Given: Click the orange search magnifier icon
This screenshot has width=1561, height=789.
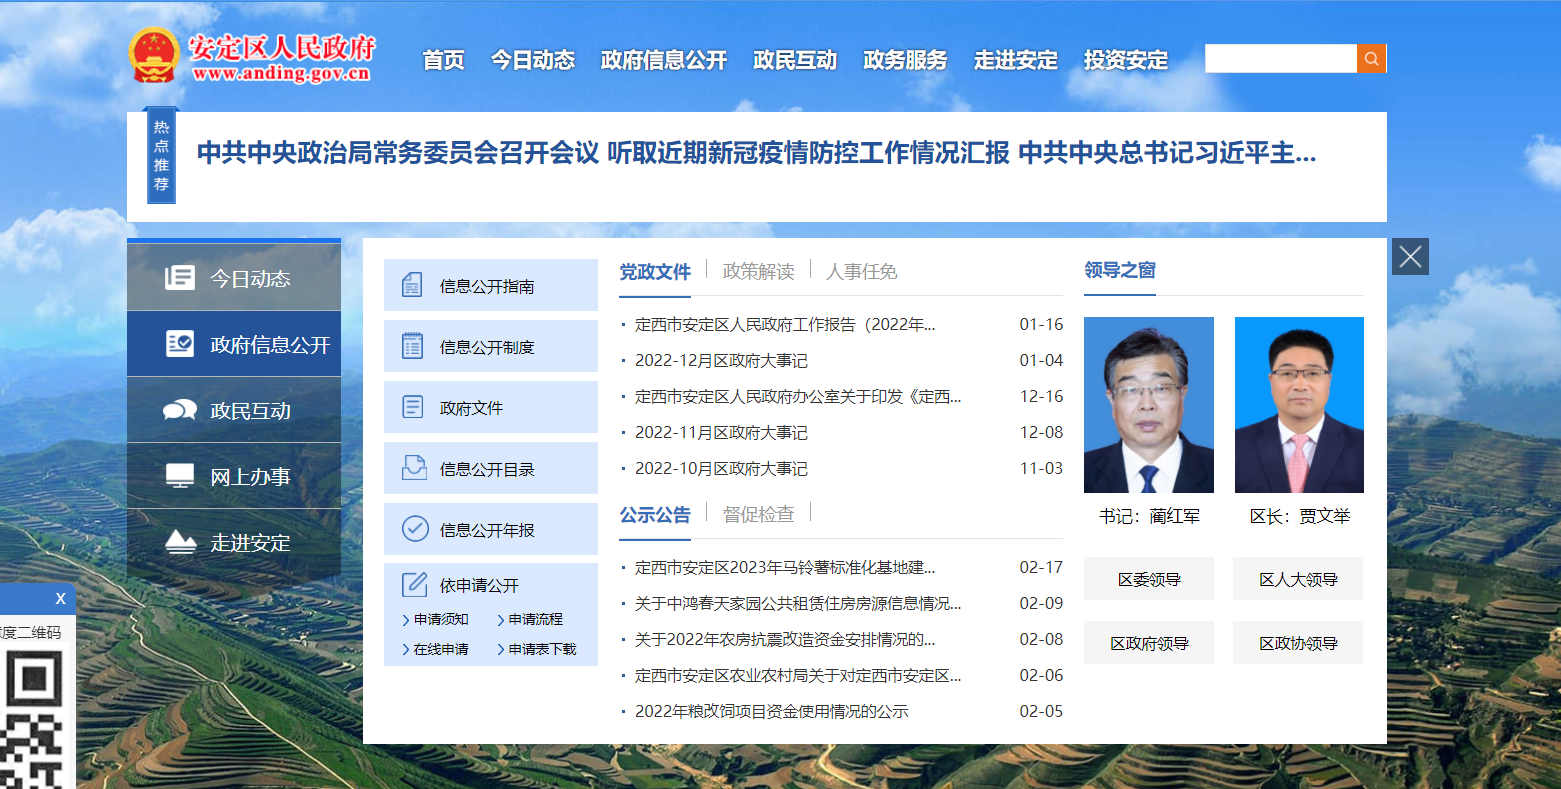Looking at the screenshot, I should click(1371, 59).
